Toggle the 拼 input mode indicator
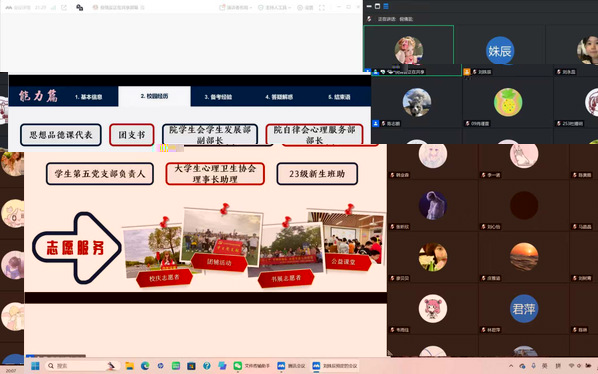This screenshot has width=598, height=374. tap(558, 366)
